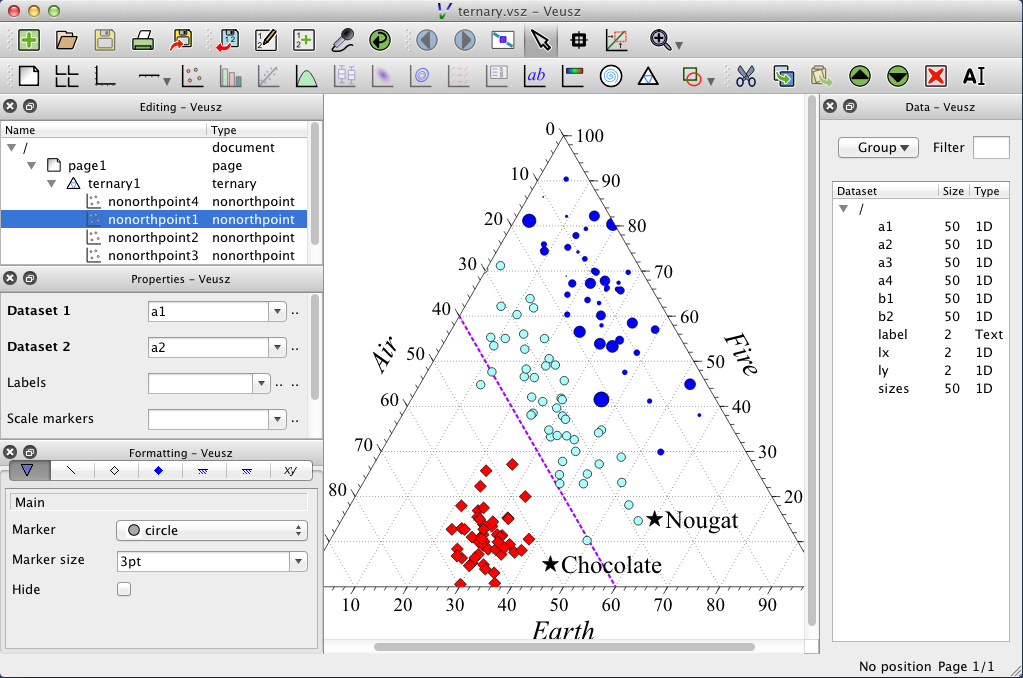The height and width of the screenshot is (678, 1023).
Task: Click the dataset Filter field
Action: [991, 147]
